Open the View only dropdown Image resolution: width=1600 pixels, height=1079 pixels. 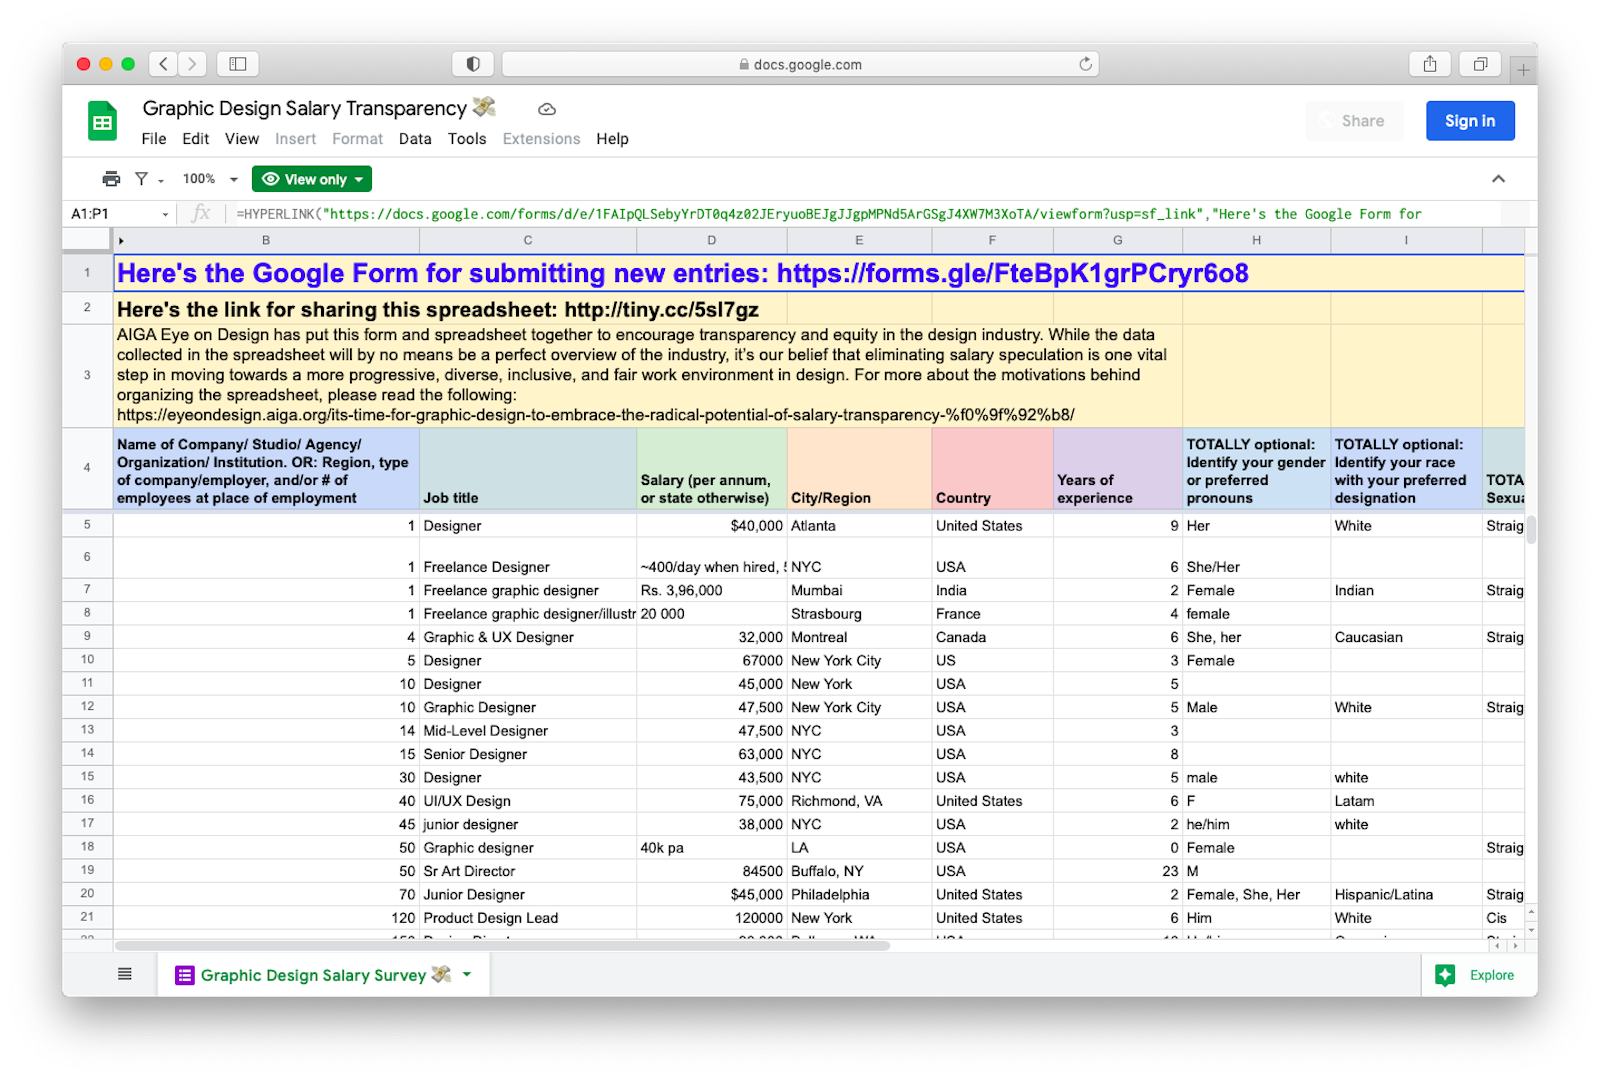pyautogui.click(x=311, y=179)
